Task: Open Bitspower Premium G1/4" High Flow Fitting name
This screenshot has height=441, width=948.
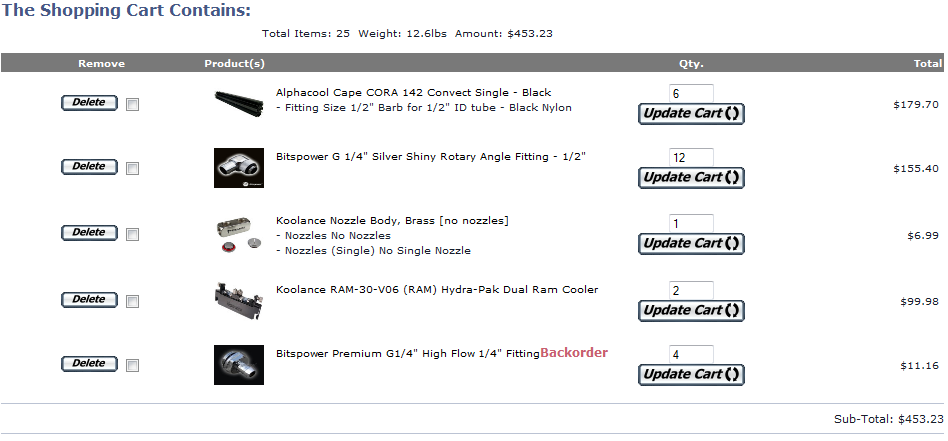Action: (x=408, y=354)
